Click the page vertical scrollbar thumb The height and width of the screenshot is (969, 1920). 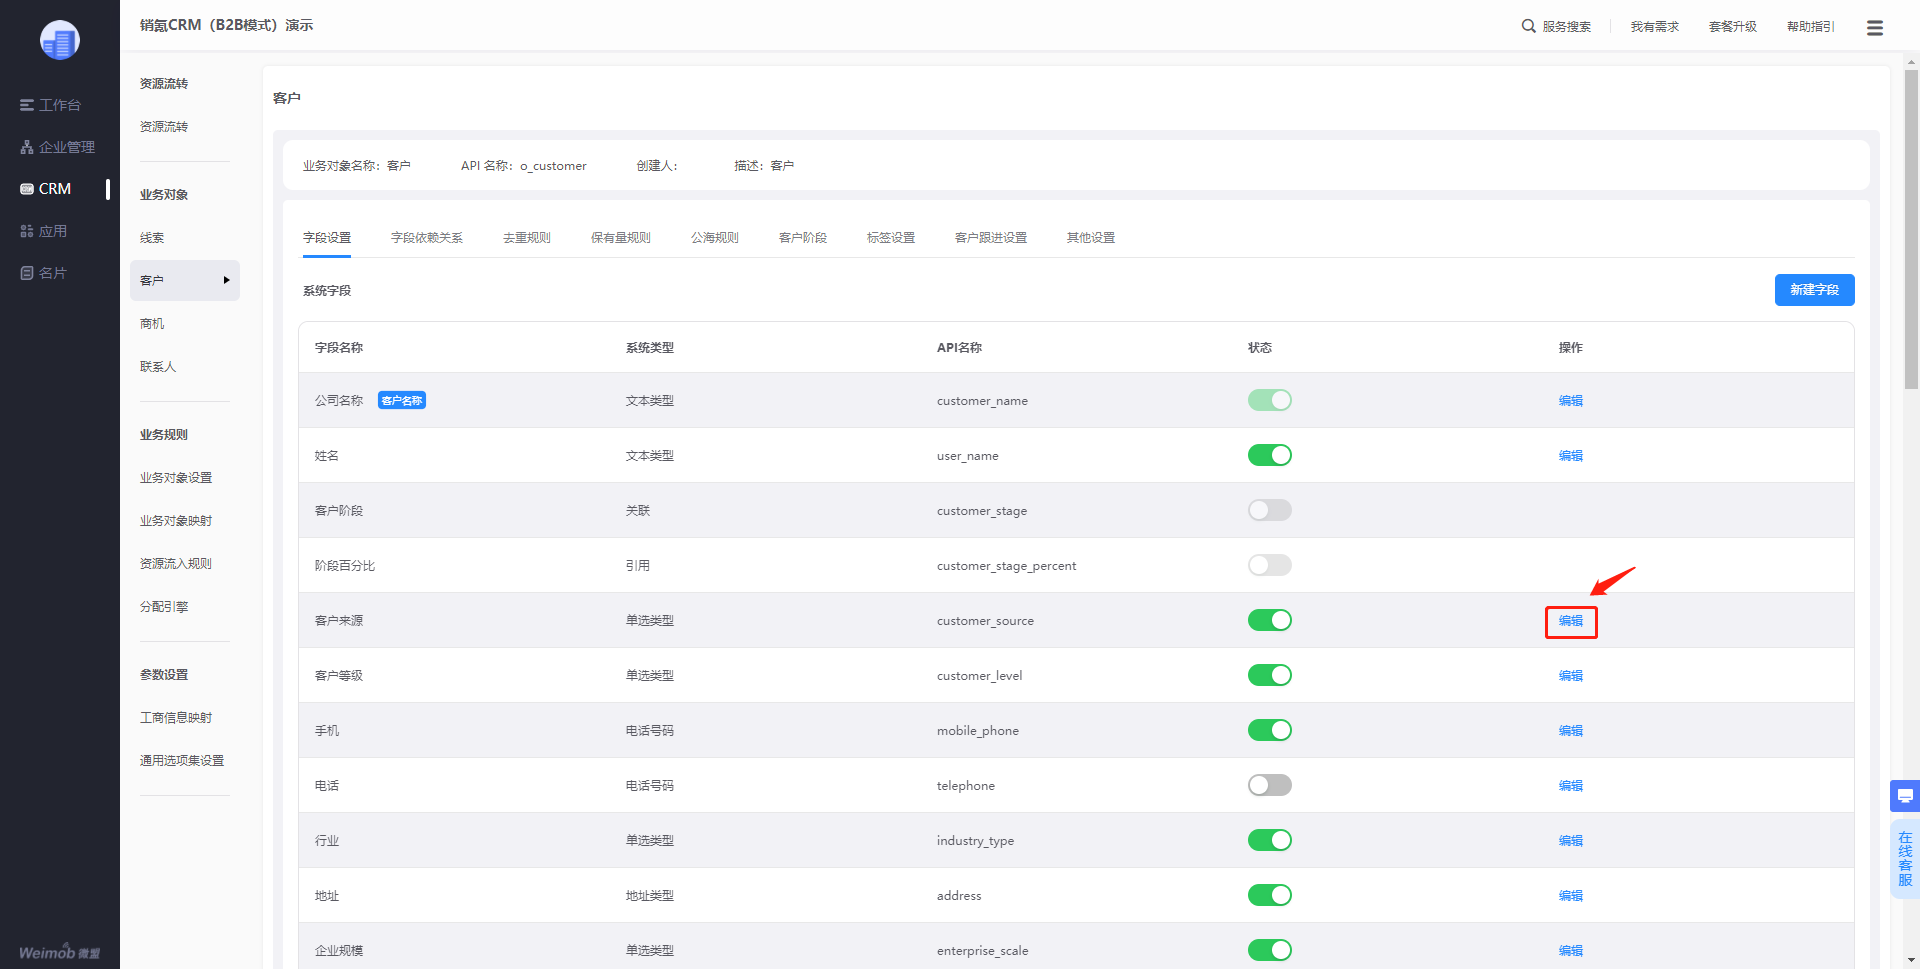1911,229
